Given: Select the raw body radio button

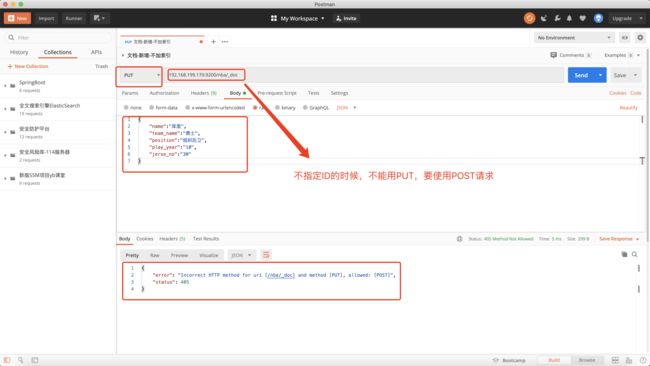Looking at the screenshot, I should [x=255, y=107].
